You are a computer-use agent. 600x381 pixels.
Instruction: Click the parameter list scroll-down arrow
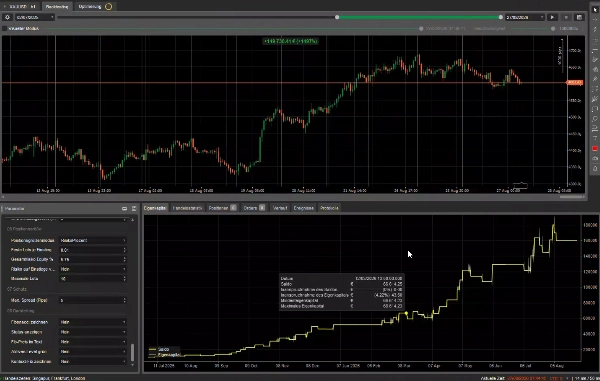pyautogui.click(x=132, y=365)
